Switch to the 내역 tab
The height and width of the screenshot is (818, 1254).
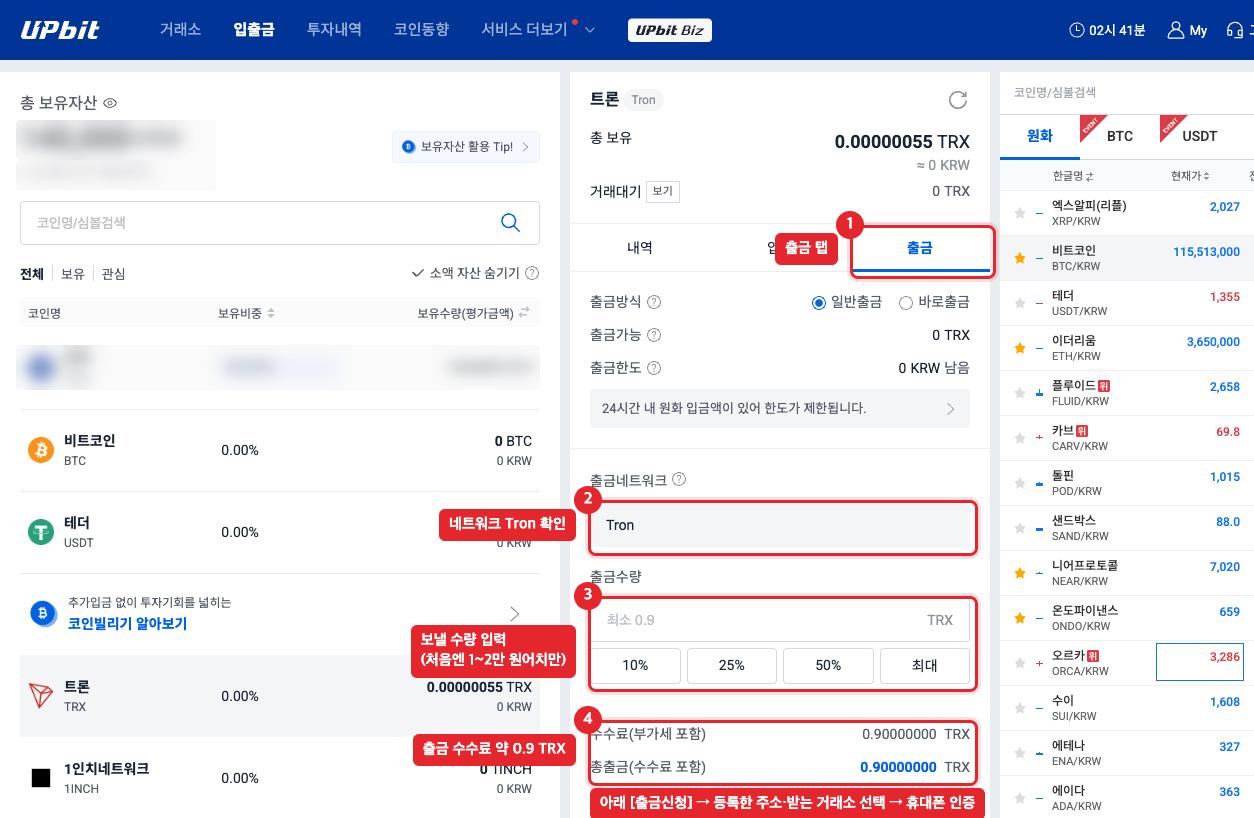(x=640, y=248)
